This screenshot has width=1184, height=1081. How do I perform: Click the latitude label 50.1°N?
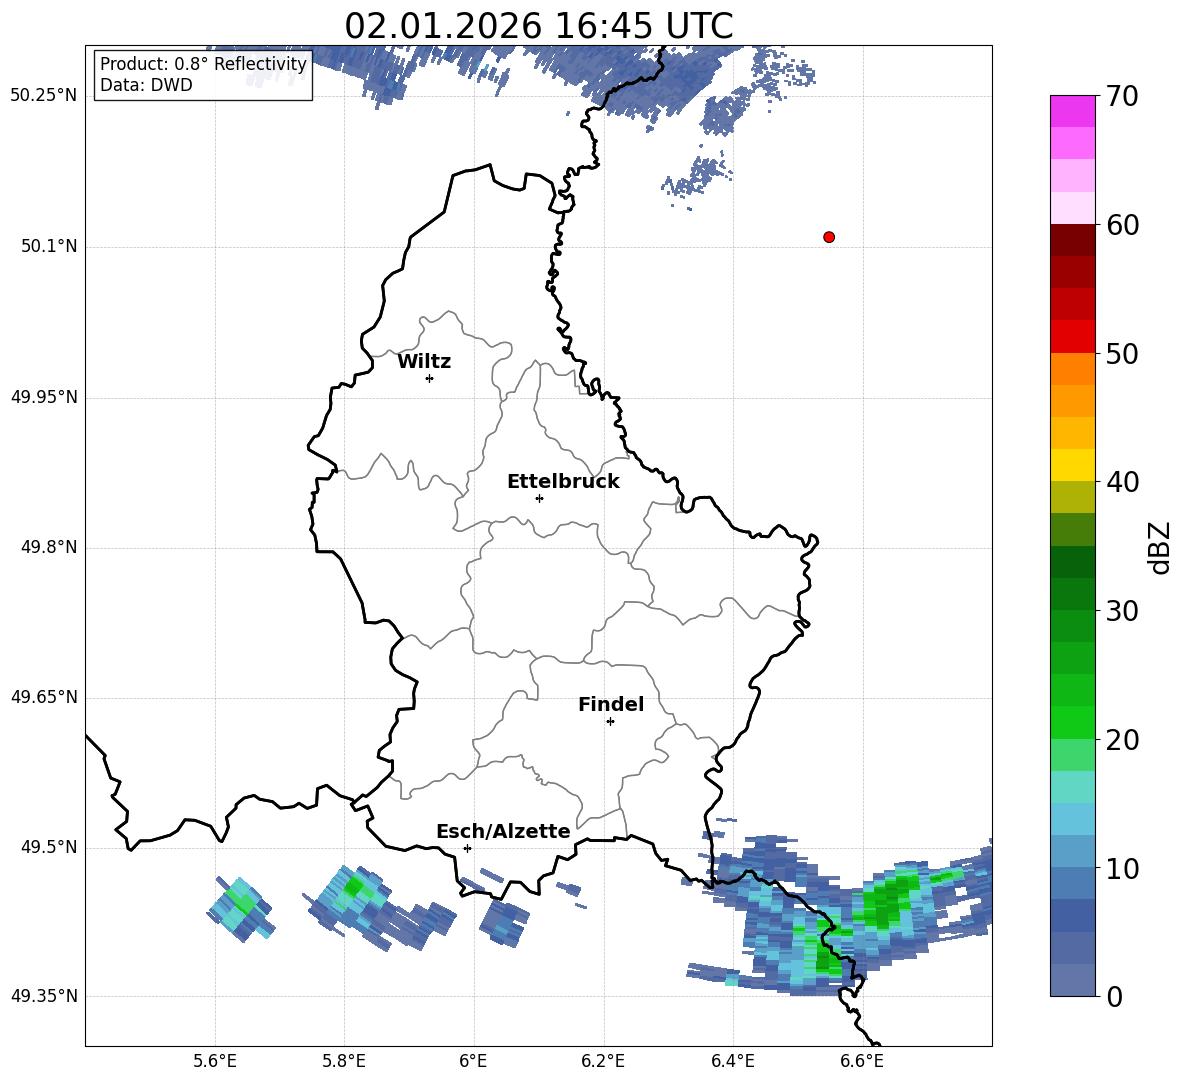tap(49, 246)
